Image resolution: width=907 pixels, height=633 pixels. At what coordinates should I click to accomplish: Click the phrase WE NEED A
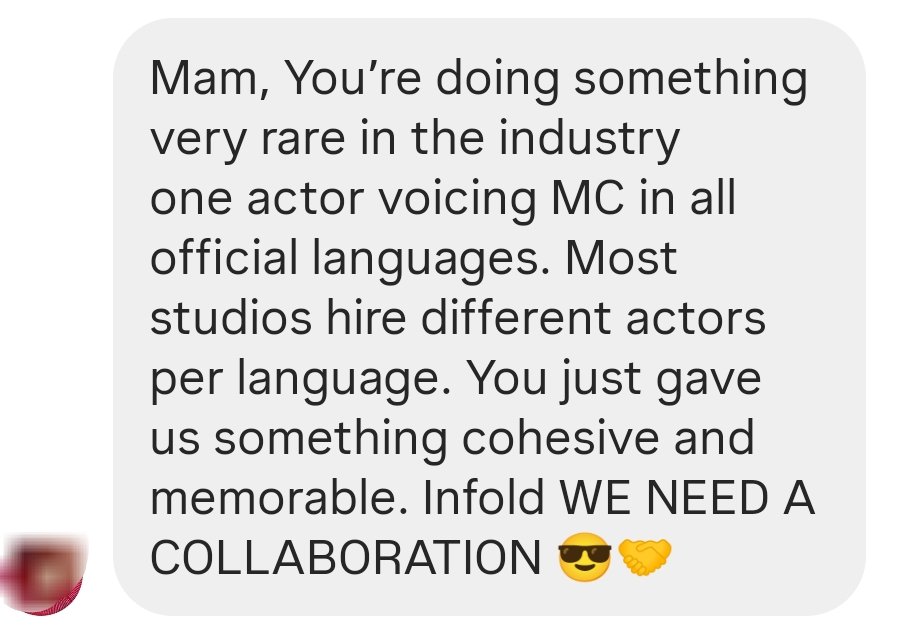click(x=688, y=497)
